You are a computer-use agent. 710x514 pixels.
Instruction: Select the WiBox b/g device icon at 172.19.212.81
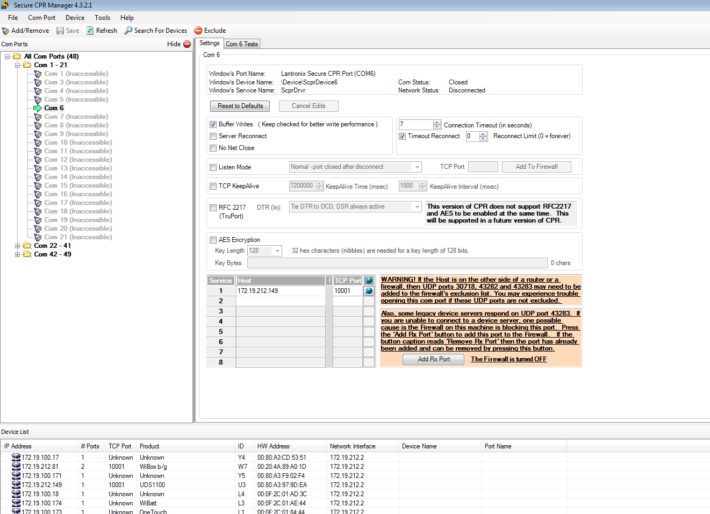(x=15, y=466)
